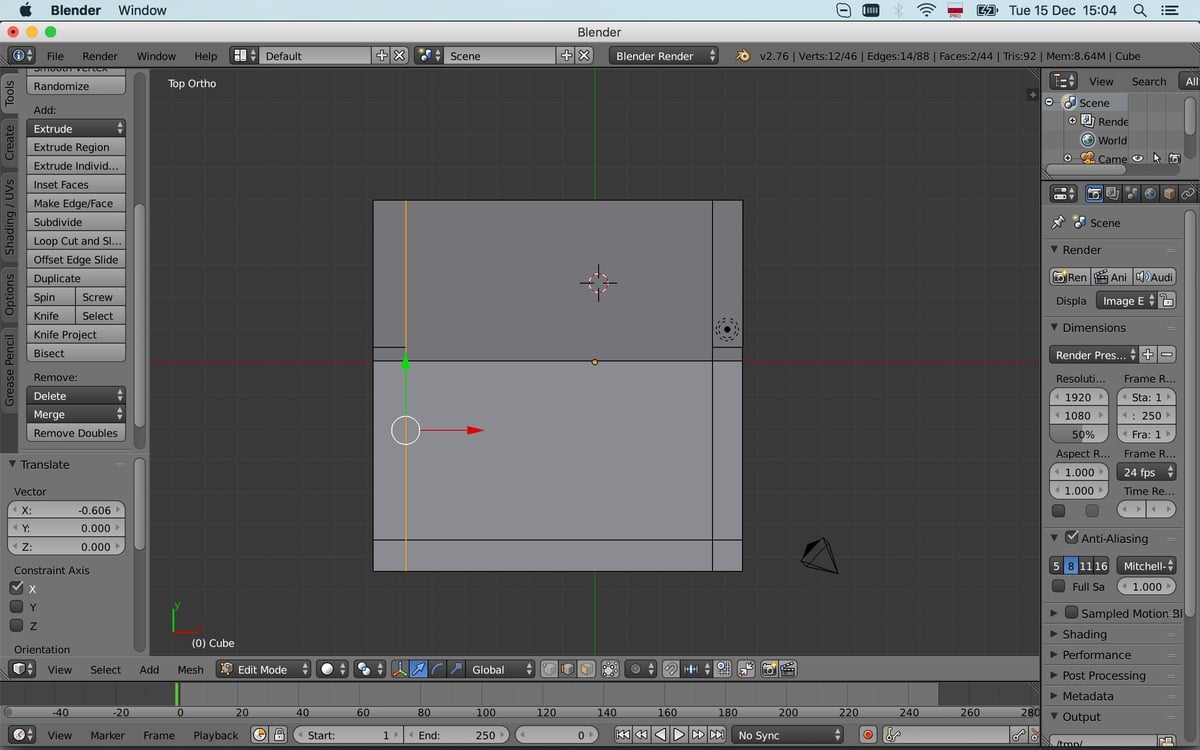
Task: Enable the Y constraint axis checkbox
Action: [x=17, y=607]
